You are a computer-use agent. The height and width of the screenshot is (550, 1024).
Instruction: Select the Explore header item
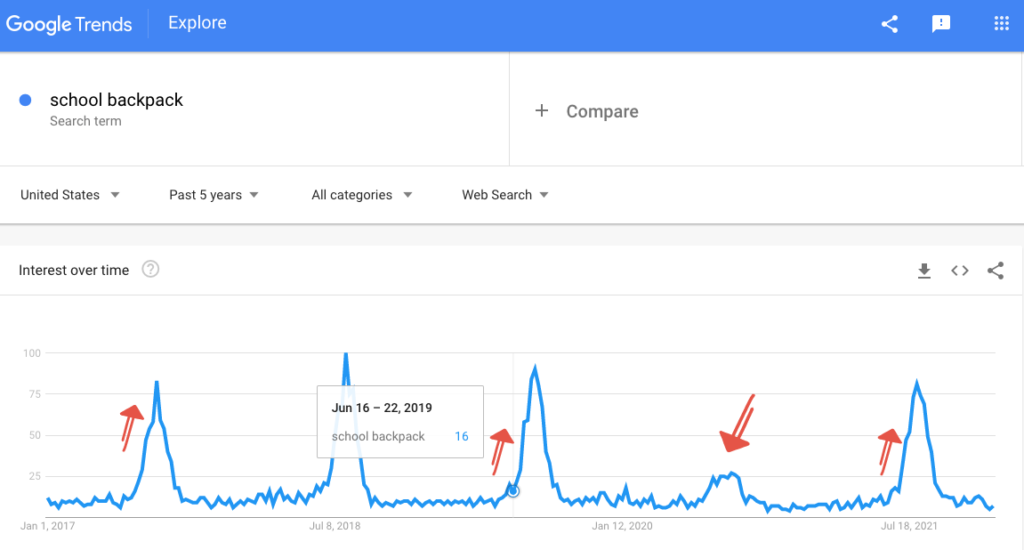197,24
